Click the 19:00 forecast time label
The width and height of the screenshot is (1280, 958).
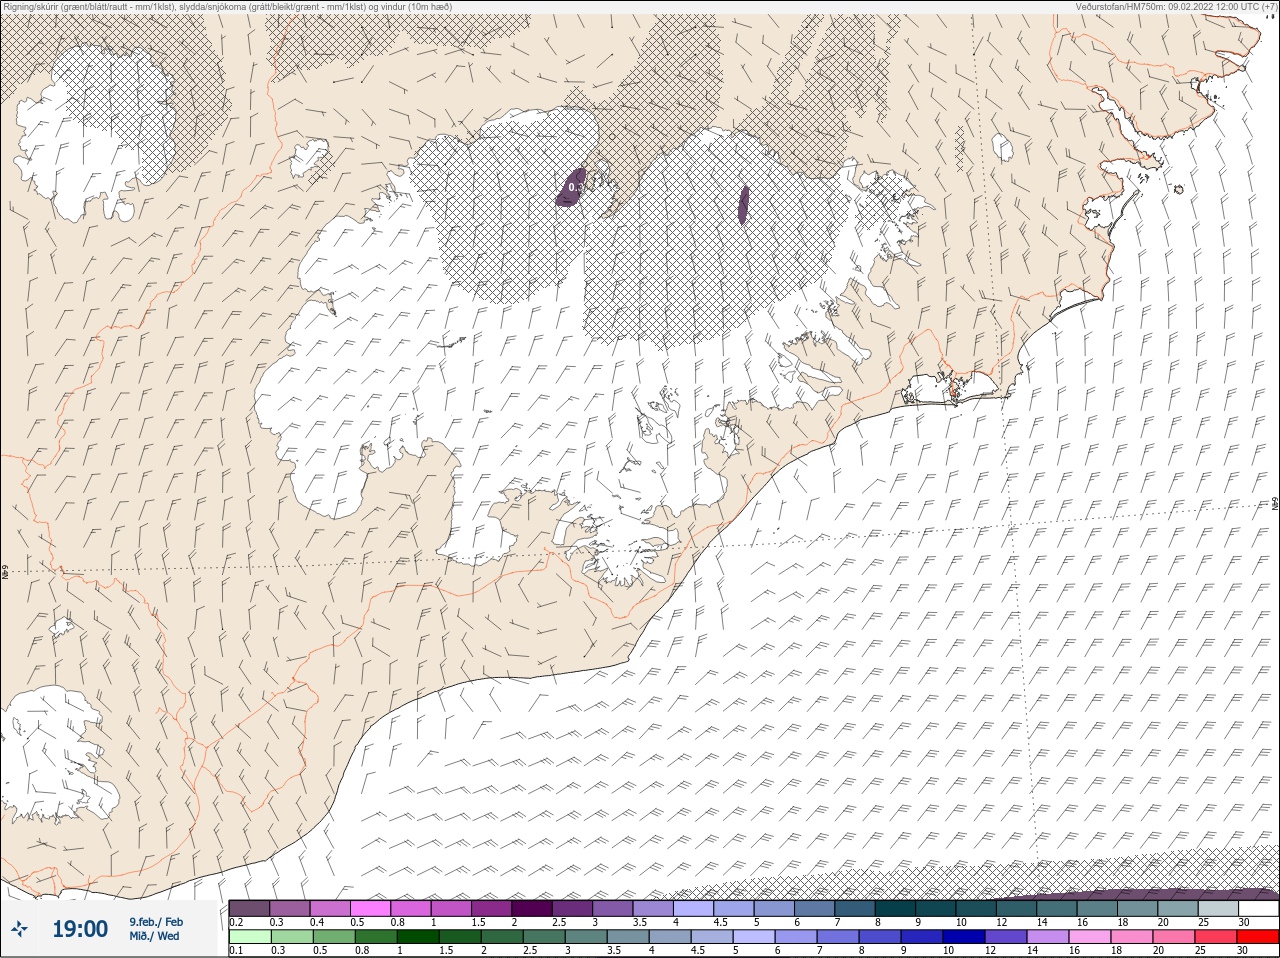click(80, 929)
